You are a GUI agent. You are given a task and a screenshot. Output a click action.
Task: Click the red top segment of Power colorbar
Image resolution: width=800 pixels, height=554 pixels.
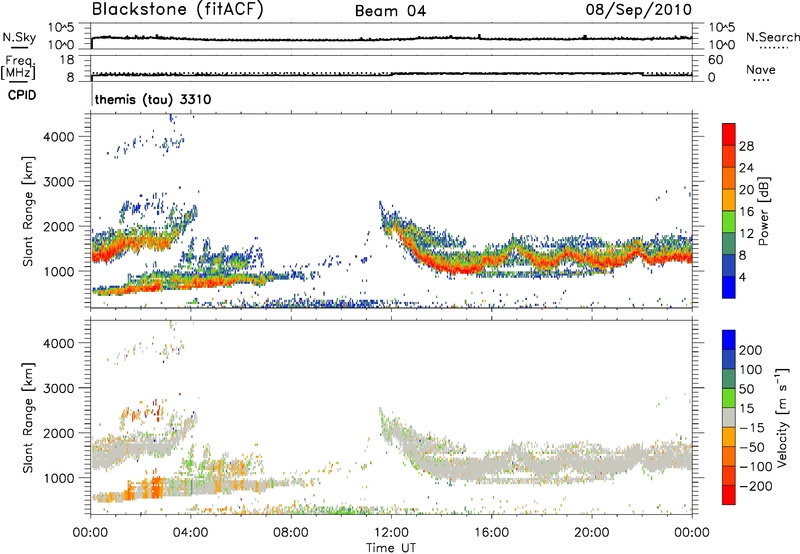click(x=729, y=134)
